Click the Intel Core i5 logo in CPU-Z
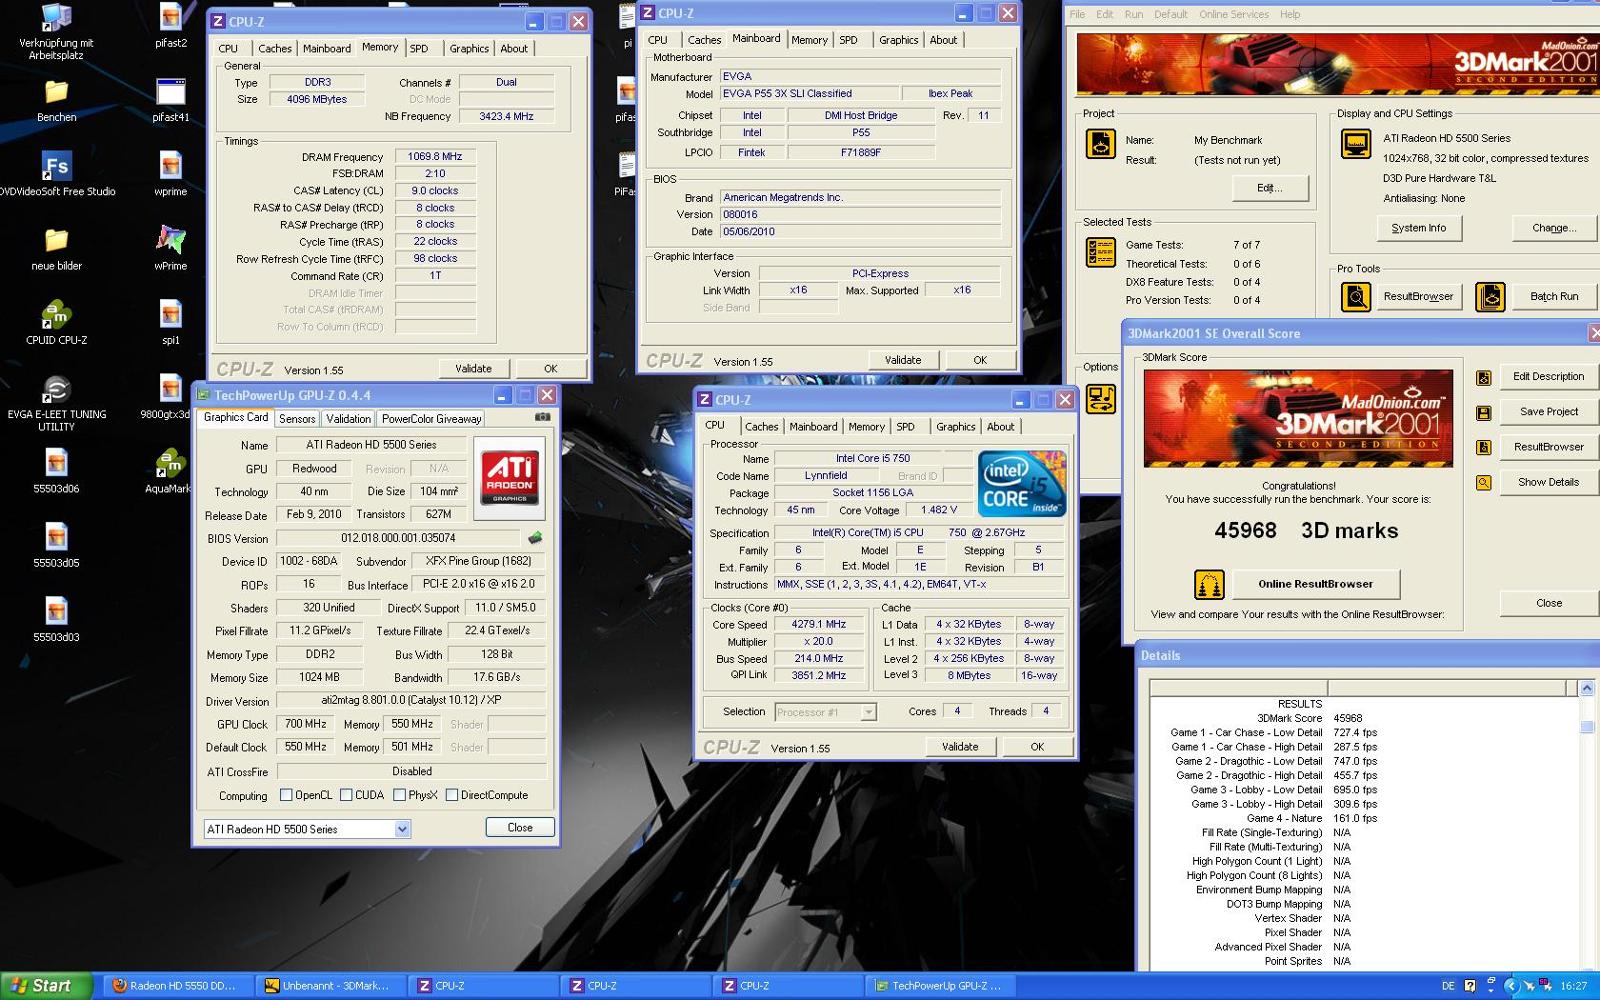This screenshot has height=1000, width=1600. [x=1022, y=484]
